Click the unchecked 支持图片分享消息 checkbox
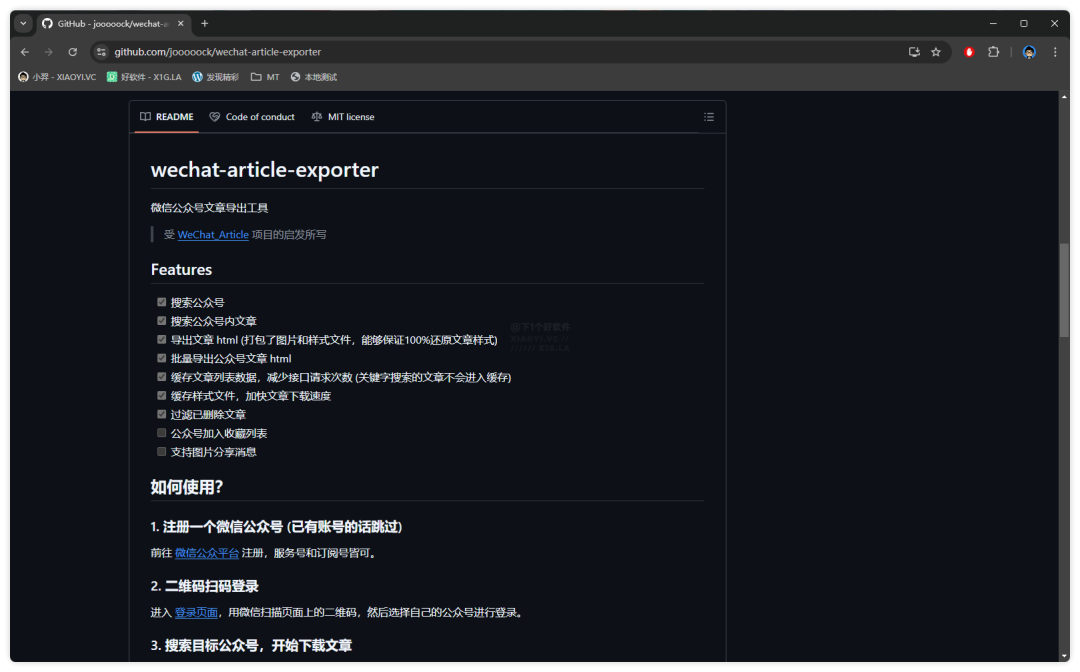Image resolution: width=1080 pixels, height=672 pixels. click(161, 451)
